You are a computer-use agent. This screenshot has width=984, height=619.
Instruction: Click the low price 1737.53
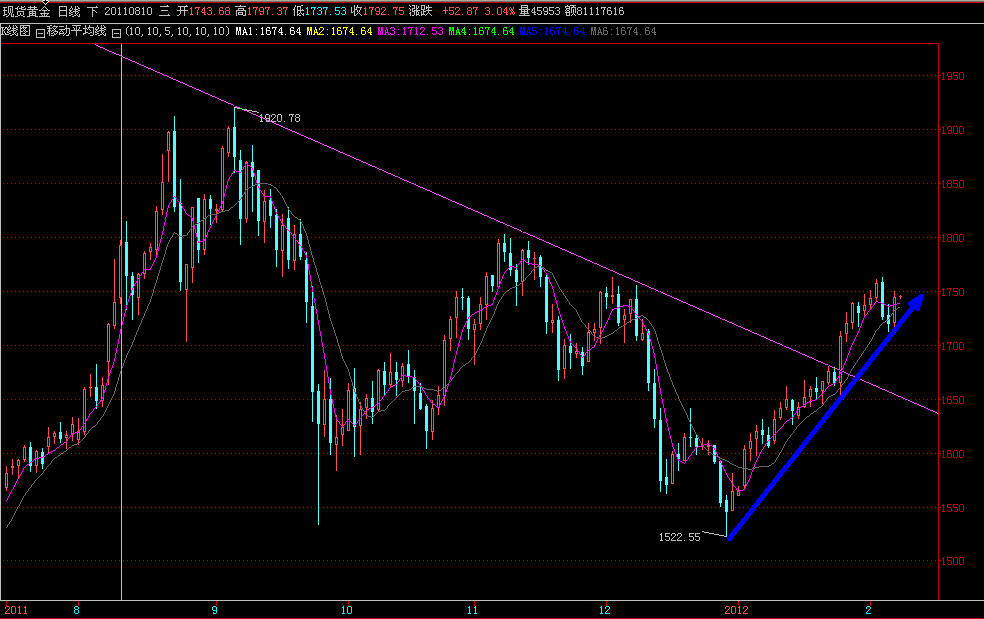click(x=325, y=11)
